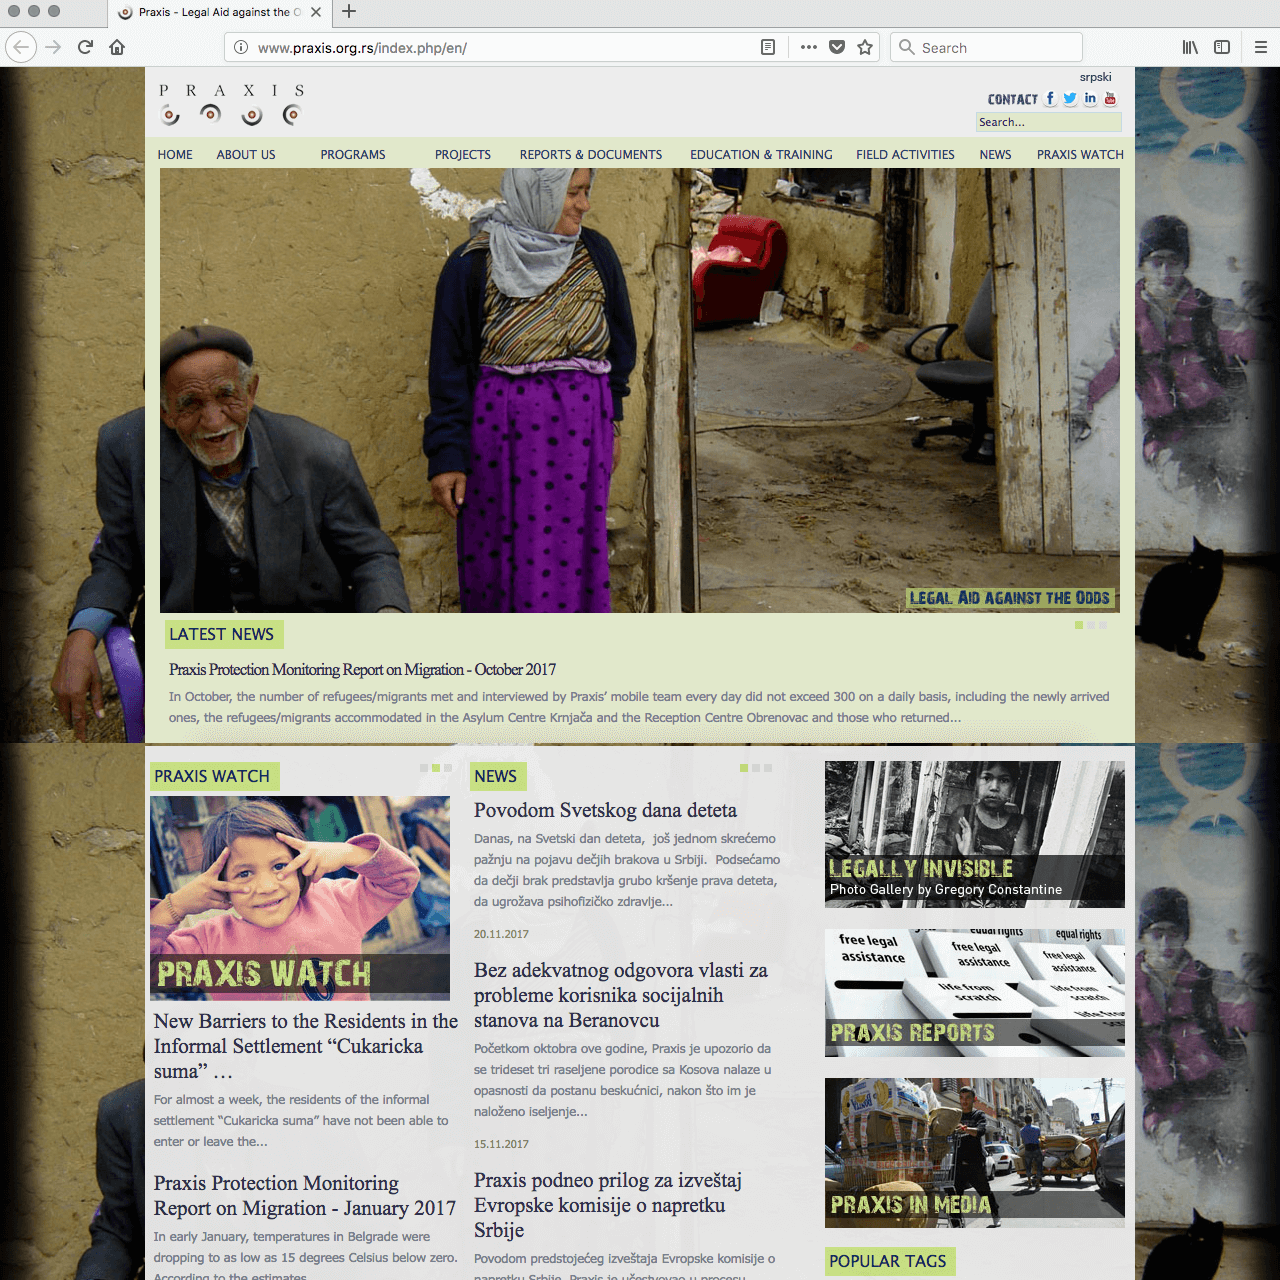Screen dimensions: 1280x1280
Task: Open REPORTS & DOCUMENTS menu item
Action: [590, 155]
